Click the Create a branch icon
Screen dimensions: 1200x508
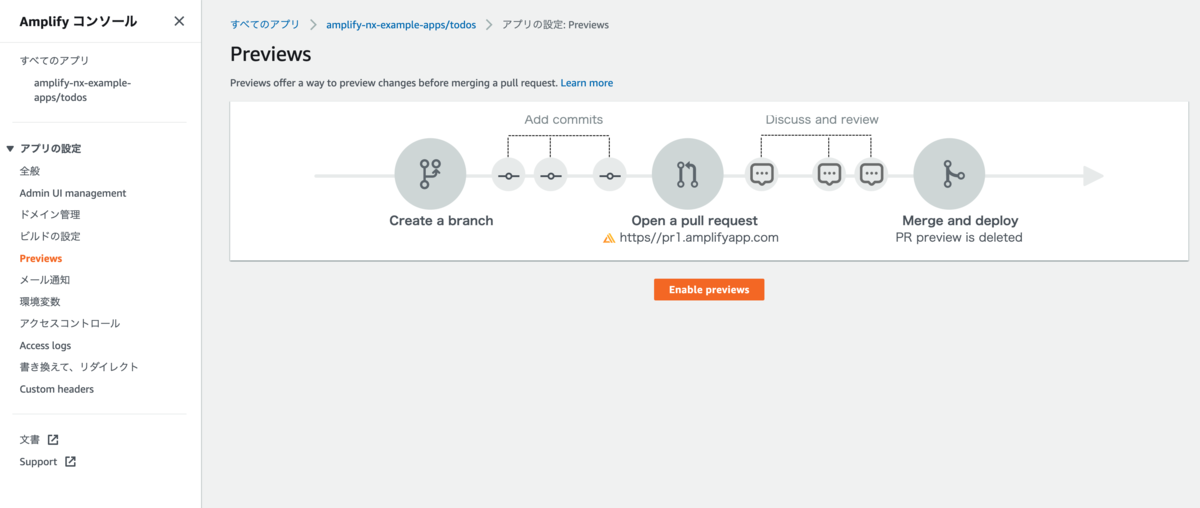pyautogui.click(x=430, y=174)
